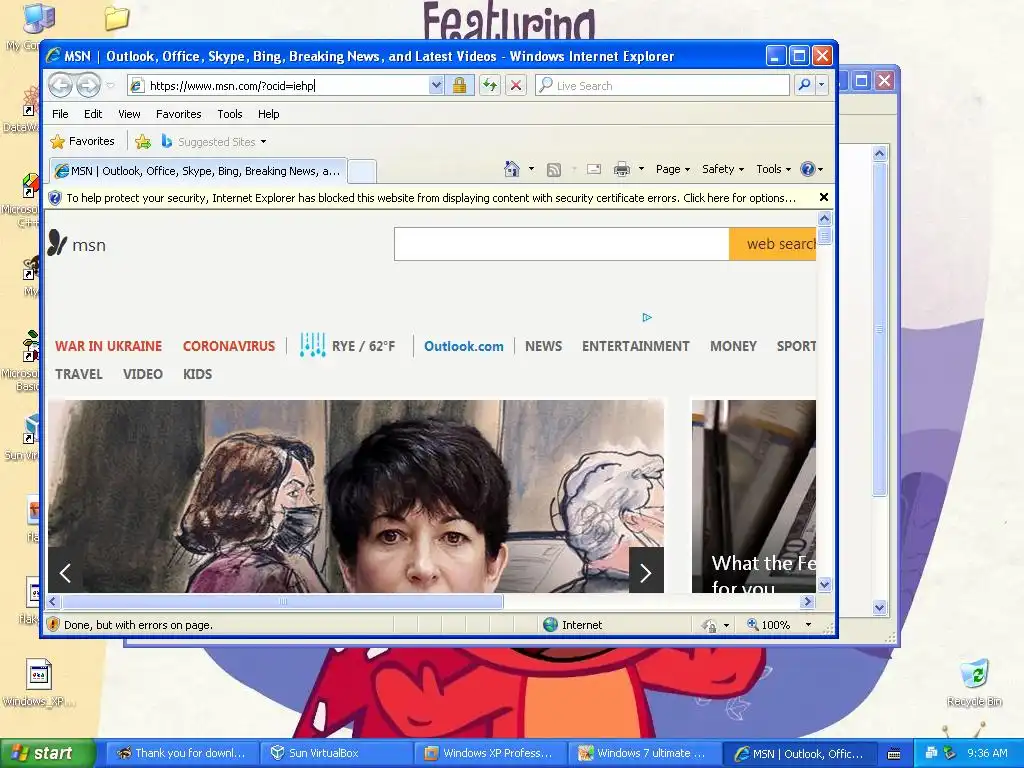
Task: Open the TRAVEL section link
Action: (x=78, y=374)
